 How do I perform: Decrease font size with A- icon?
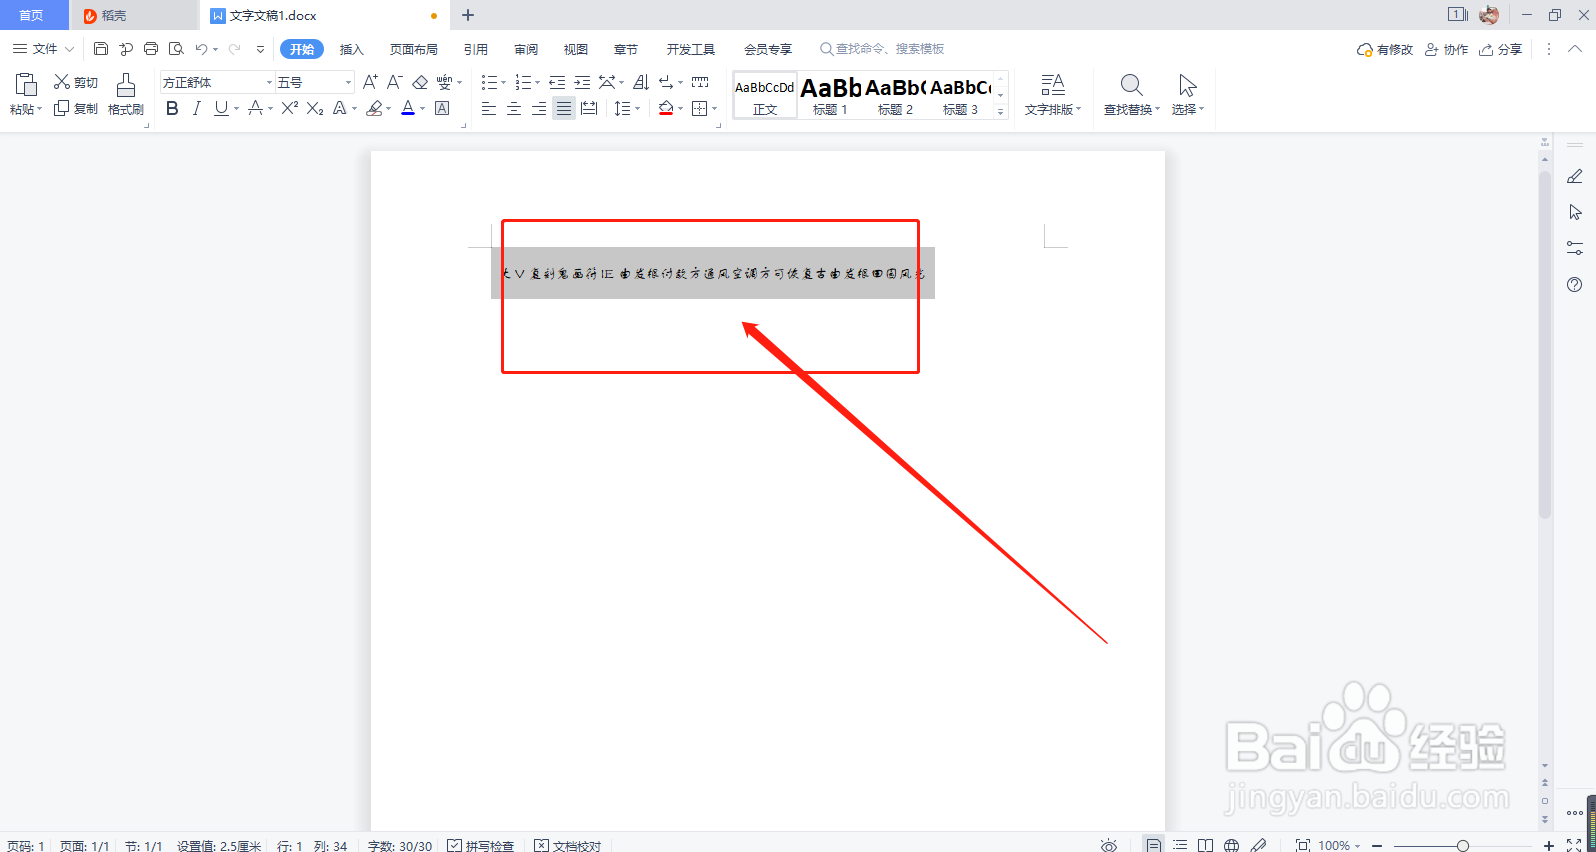pyautogui.click(x=395, y=82)
